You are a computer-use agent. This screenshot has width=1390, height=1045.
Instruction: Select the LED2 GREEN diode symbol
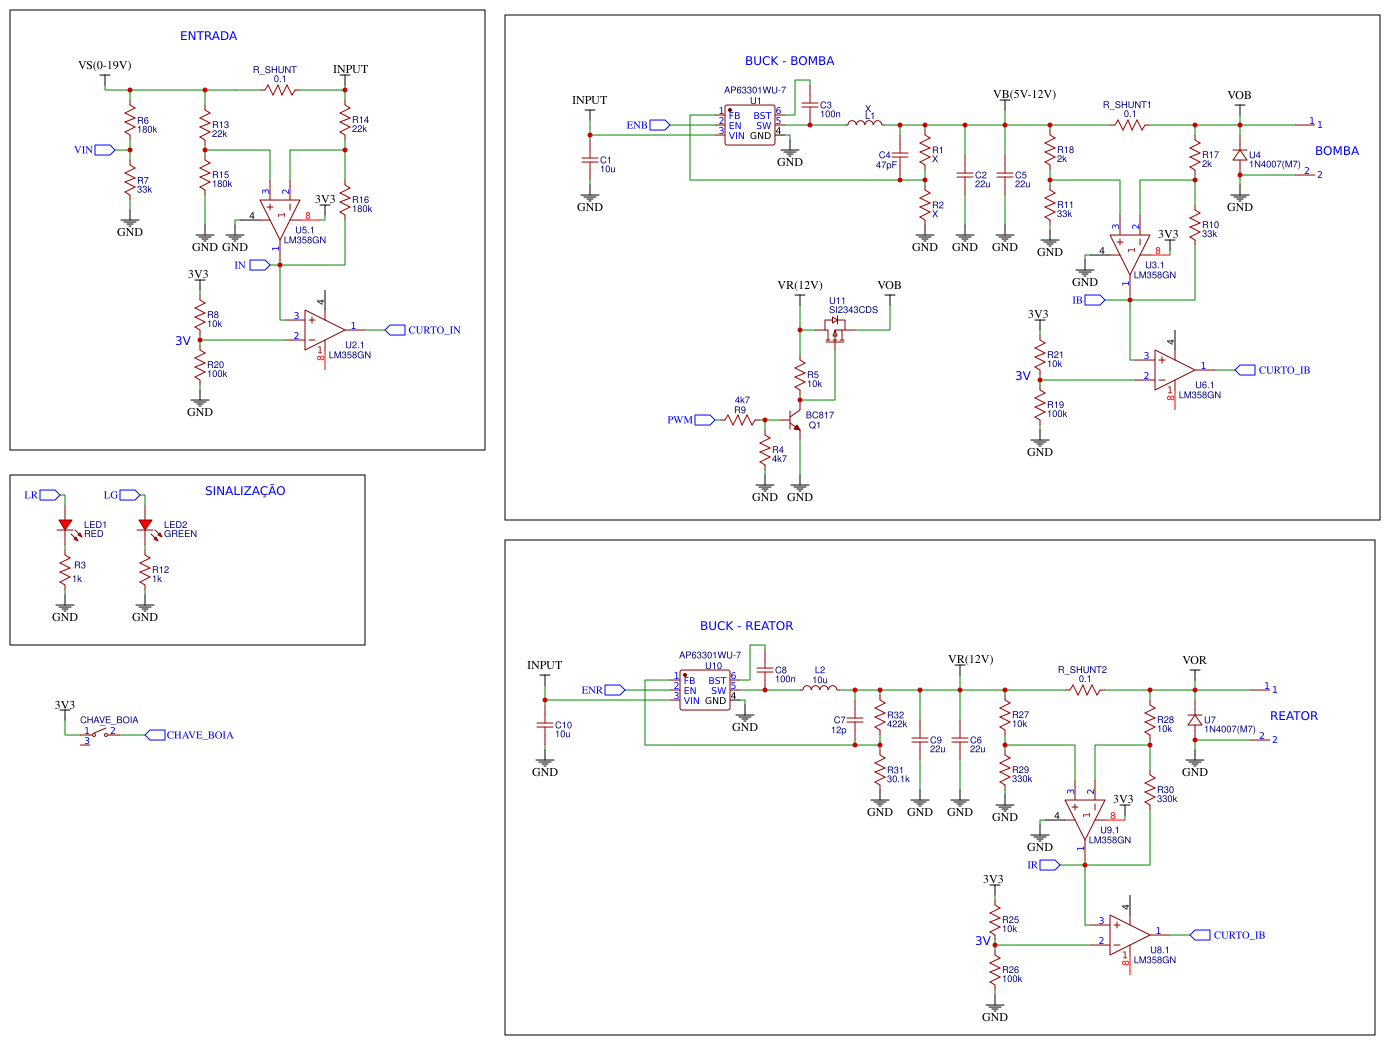pyautogui.click(x=146, y=526)
